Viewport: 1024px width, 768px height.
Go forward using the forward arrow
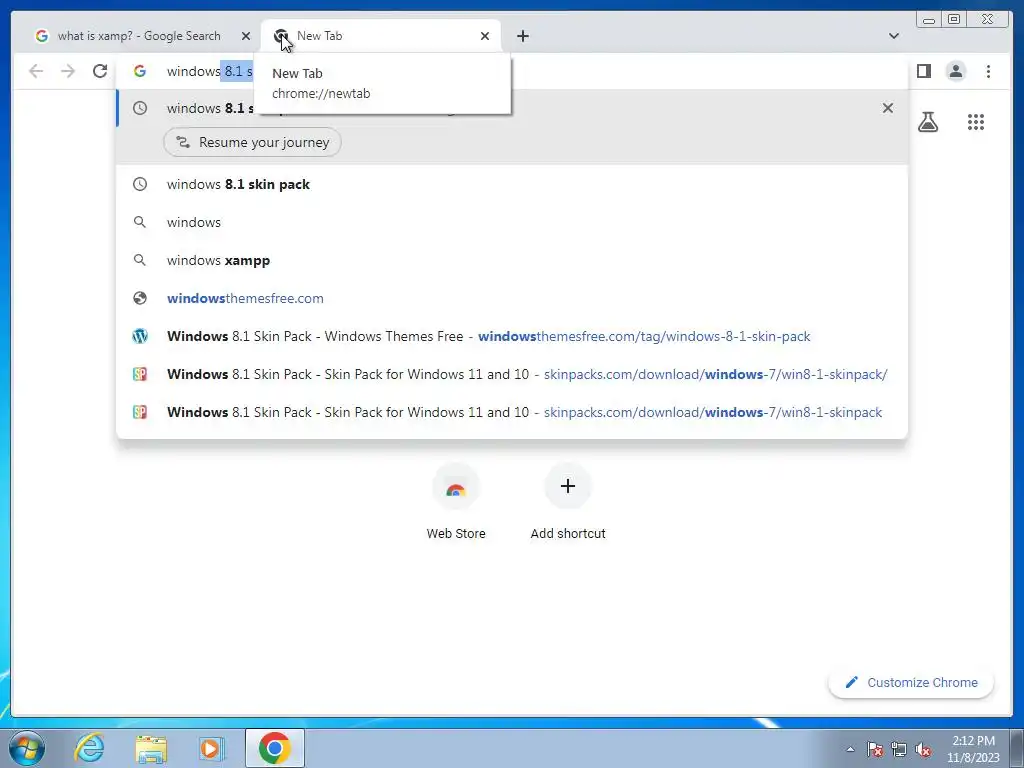(68, 71)
